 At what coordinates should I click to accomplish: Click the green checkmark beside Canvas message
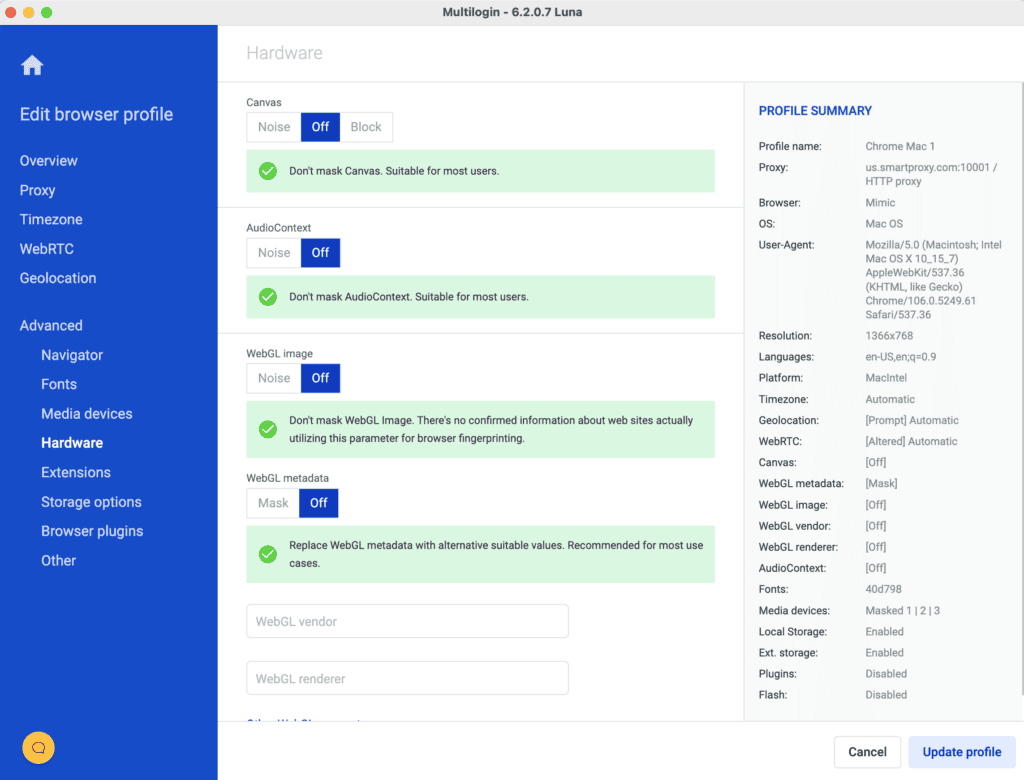point(267,170)
